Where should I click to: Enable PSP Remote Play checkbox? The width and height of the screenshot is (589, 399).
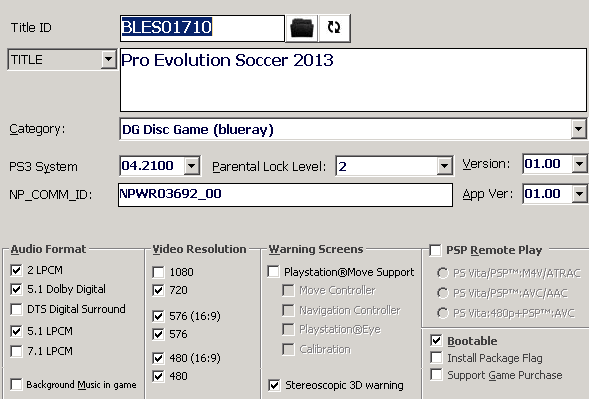[x=435, y=250]
